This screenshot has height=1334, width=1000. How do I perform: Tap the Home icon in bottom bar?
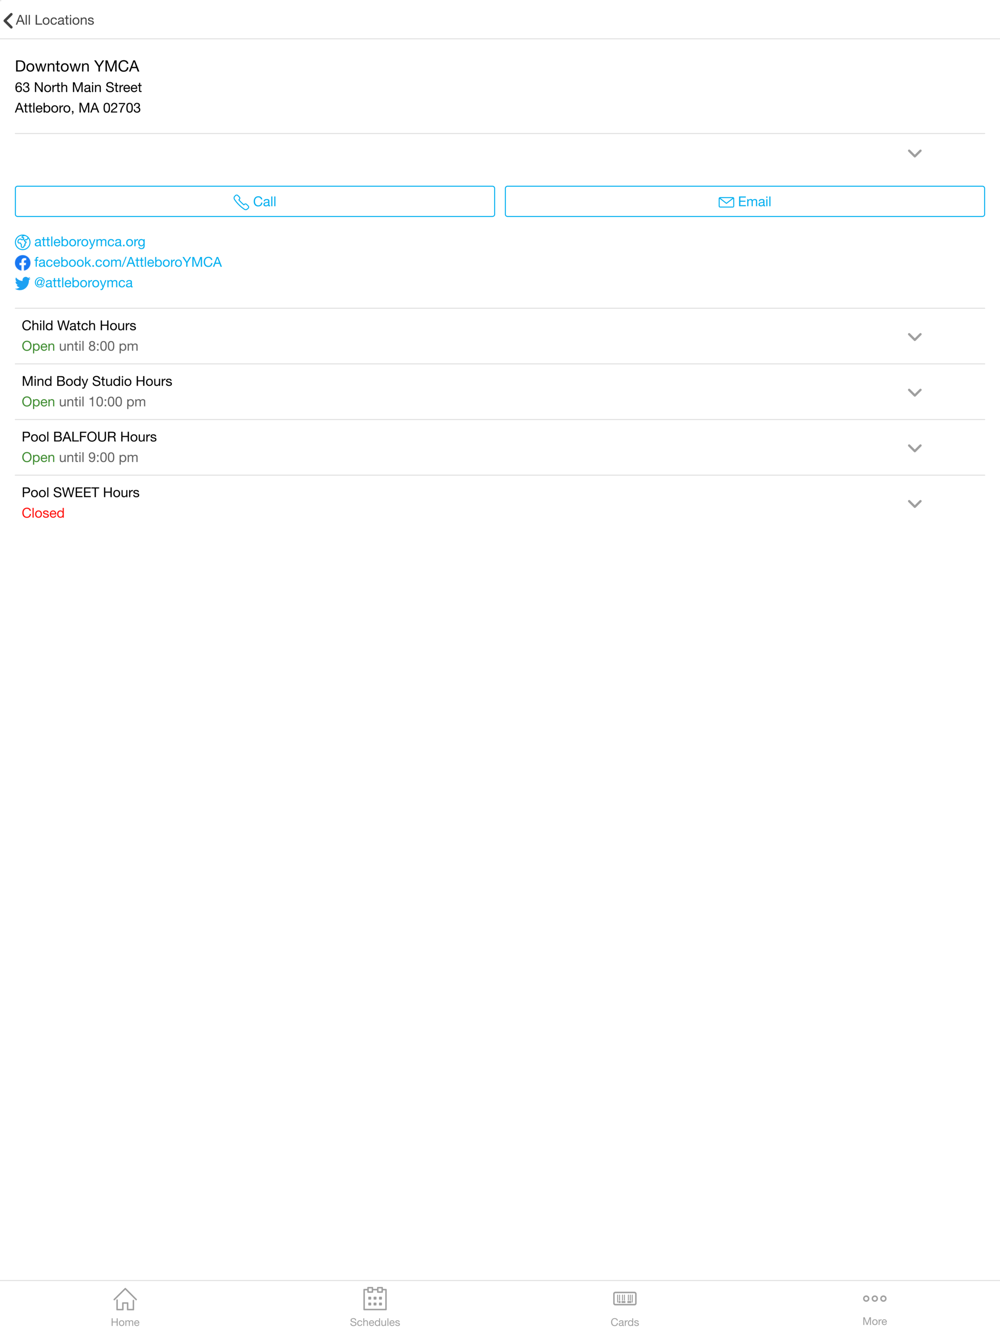[125, 1299]
